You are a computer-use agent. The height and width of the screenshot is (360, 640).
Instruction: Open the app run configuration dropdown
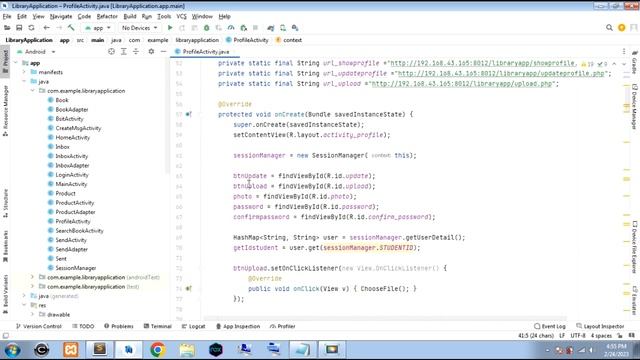click(98, 28)
